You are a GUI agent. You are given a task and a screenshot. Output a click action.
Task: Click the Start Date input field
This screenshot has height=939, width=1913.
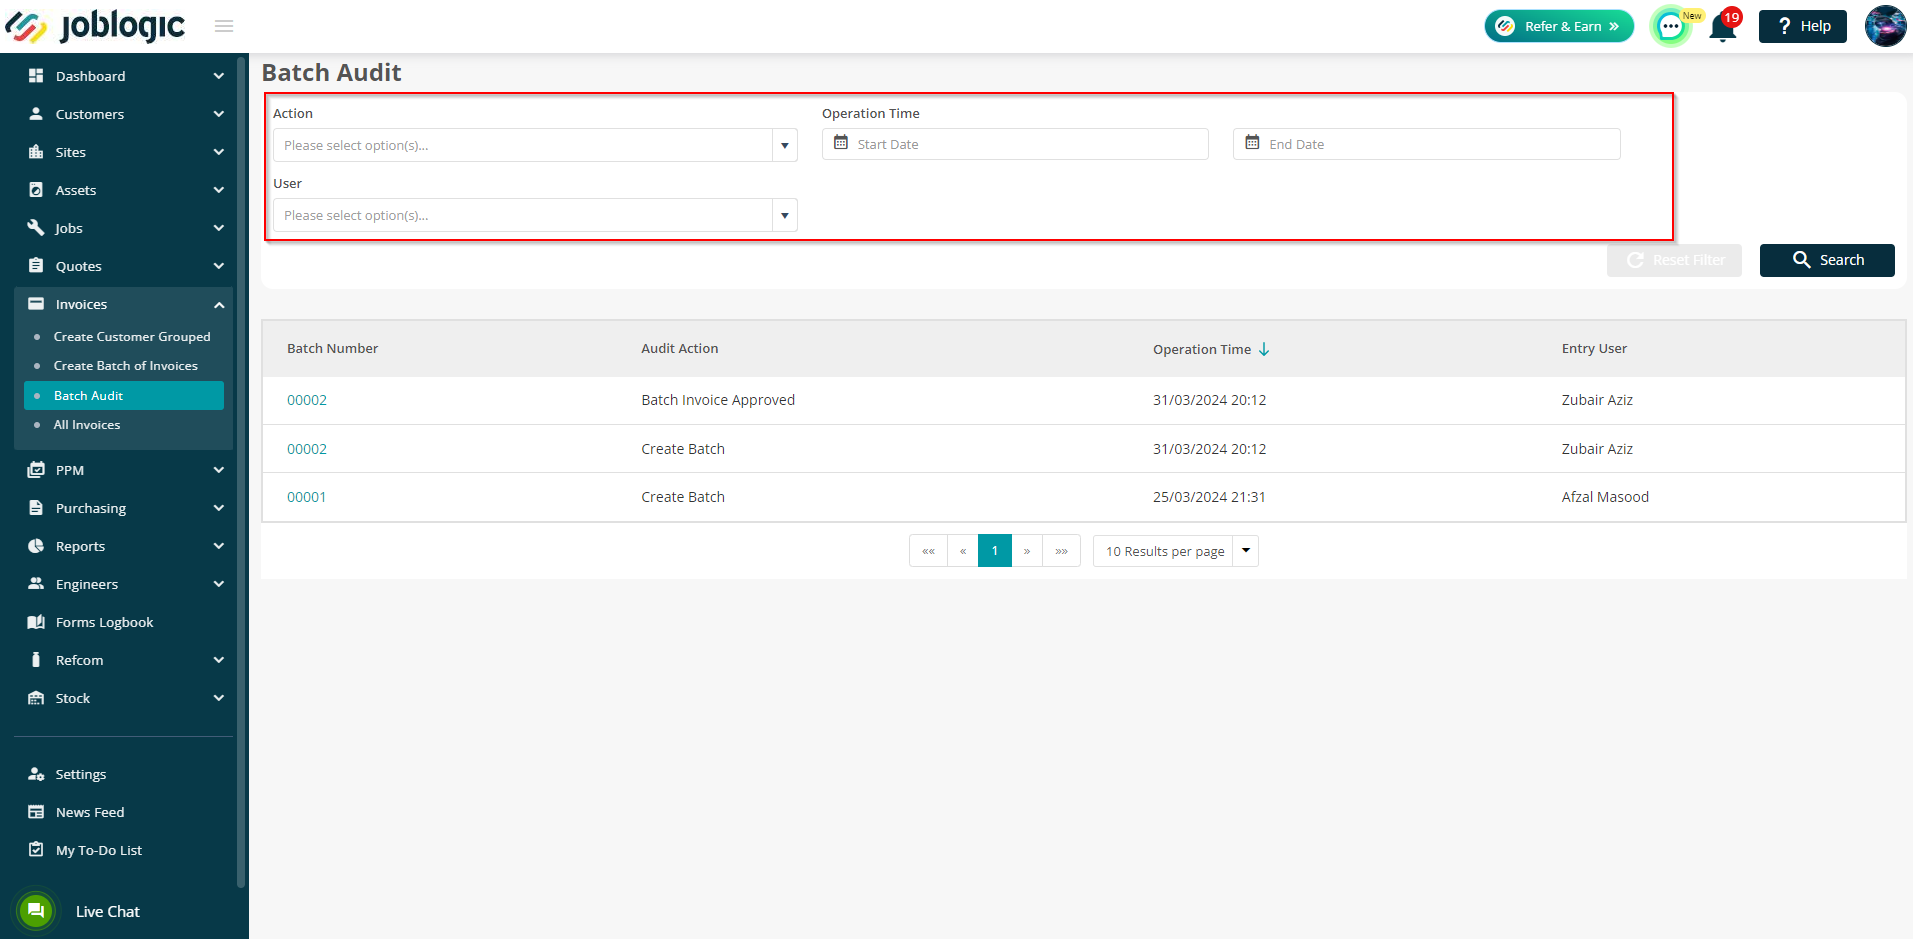1015,144
